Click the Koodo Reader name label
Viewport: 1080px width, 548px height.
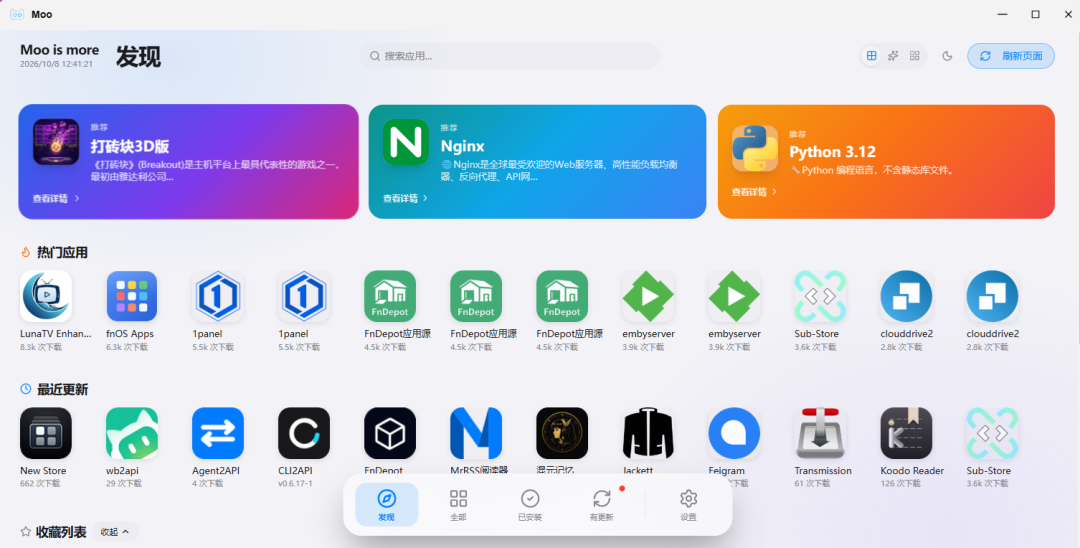pyautogui.click(x=912, y=471)
